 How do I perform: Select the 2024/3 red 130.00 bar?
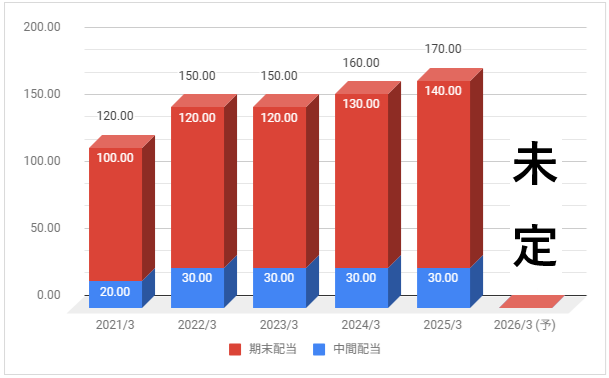click(x=362, y=181)
